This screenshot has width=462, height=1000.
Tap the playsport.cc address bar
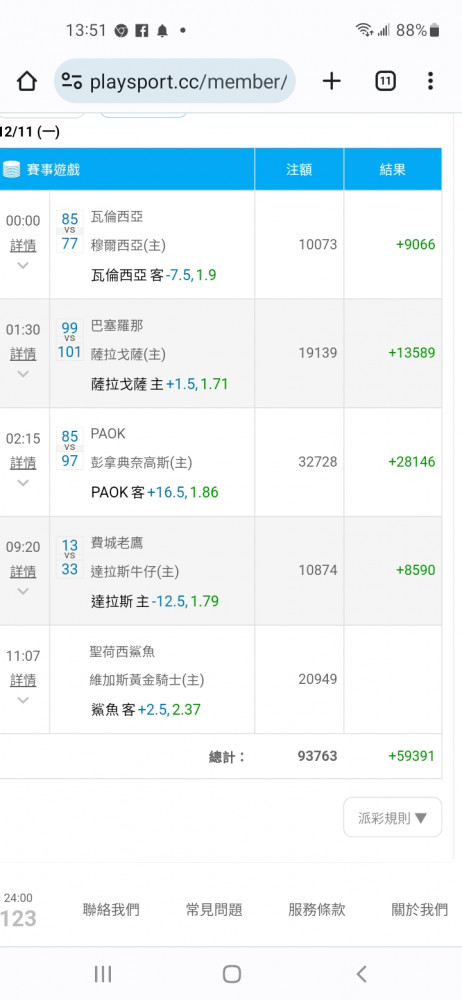(x=174, y=81)
